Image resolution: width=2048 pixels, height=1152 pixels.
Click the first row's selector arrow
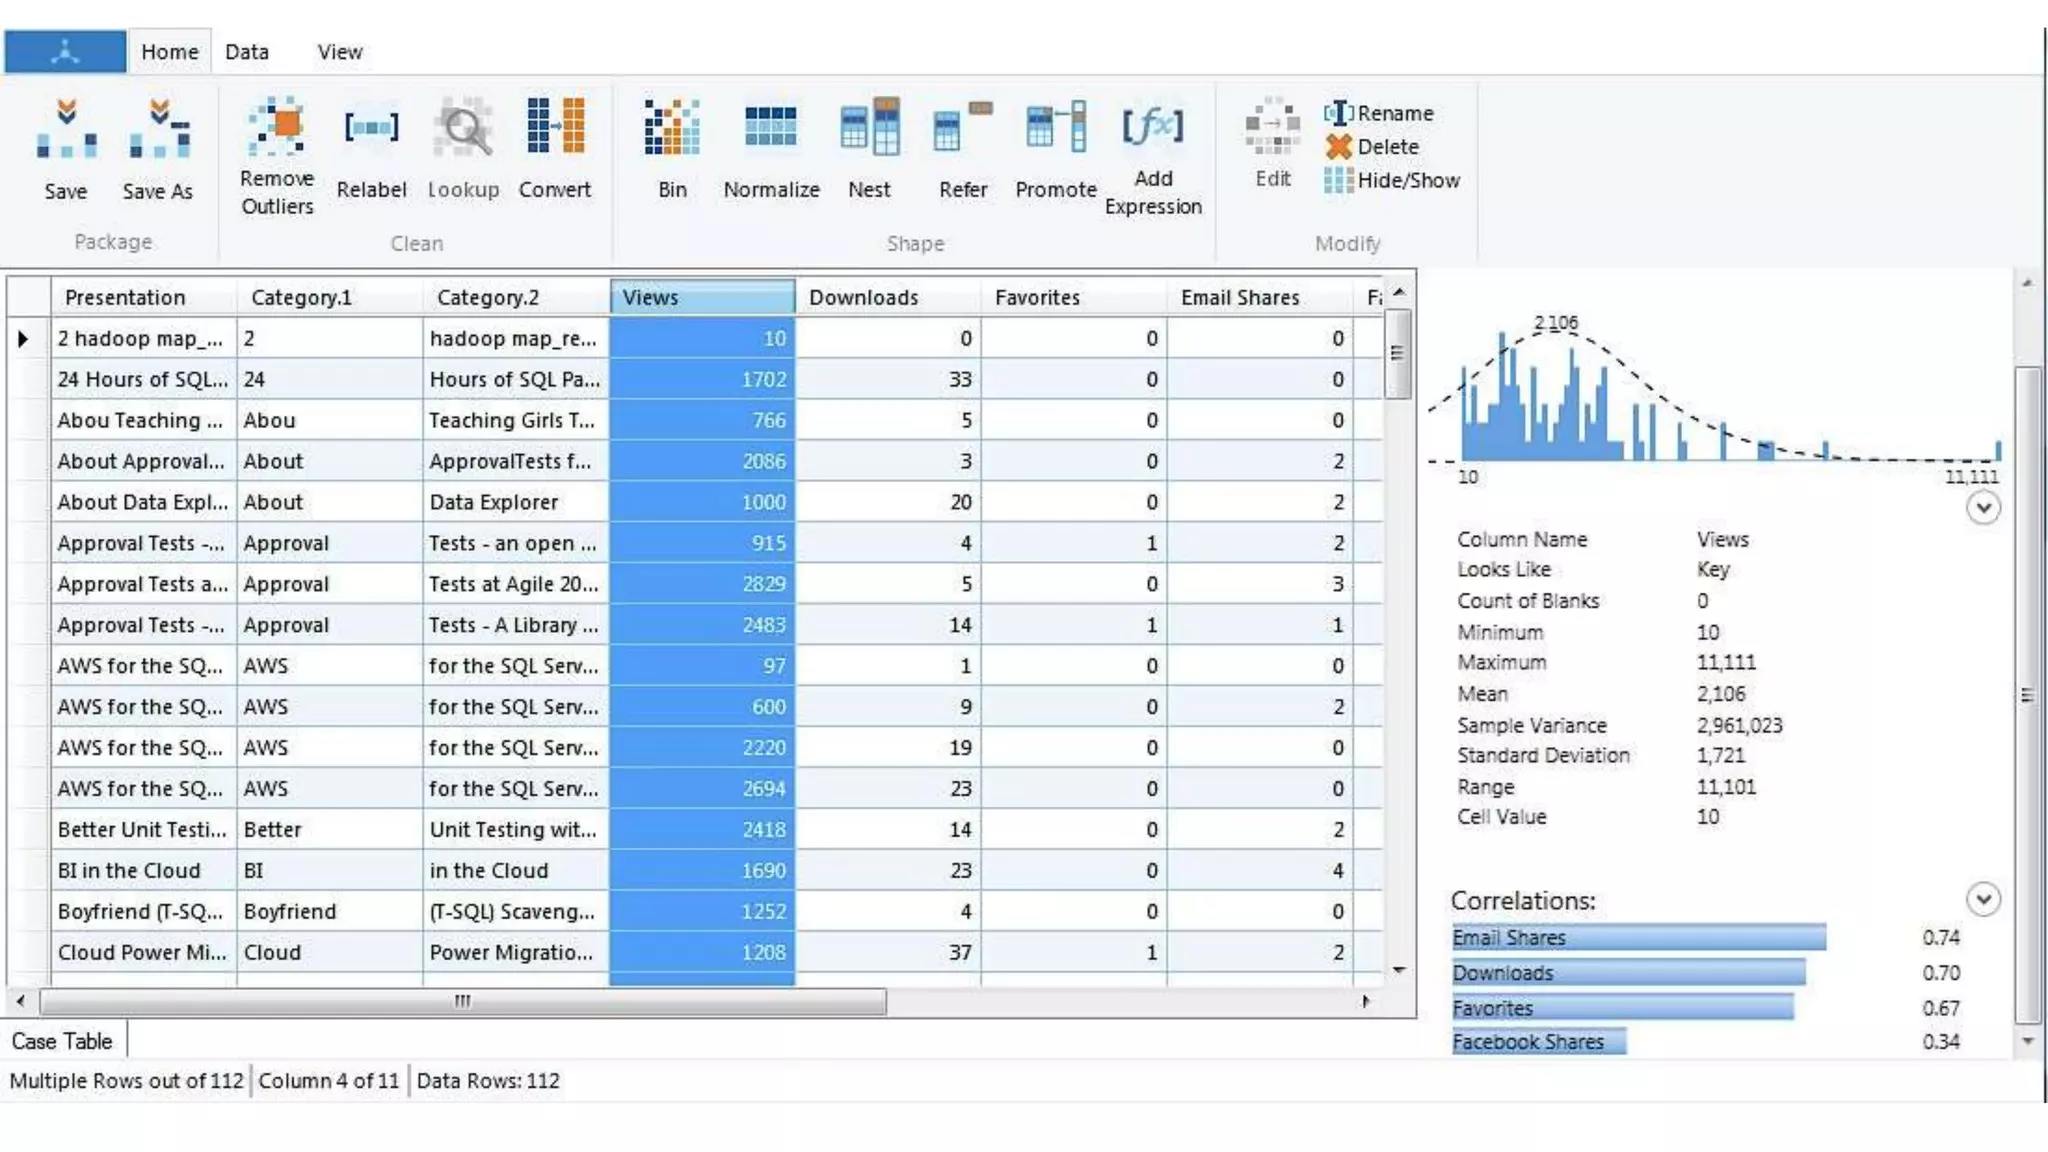23,339
